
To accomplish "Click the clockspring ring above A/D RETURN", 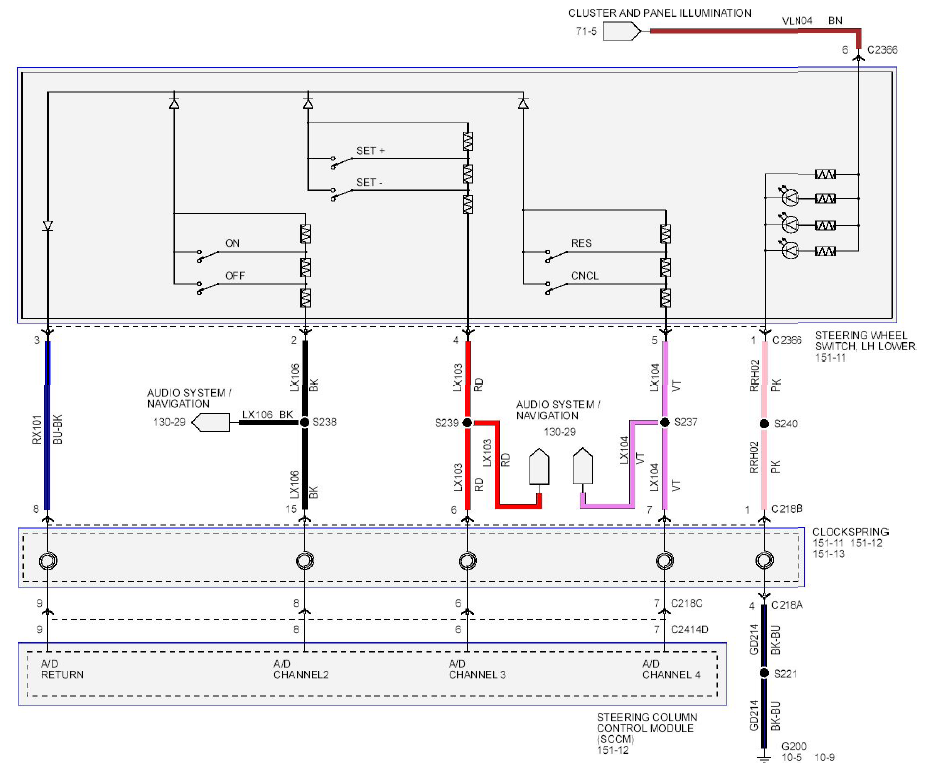I will 48,561.
